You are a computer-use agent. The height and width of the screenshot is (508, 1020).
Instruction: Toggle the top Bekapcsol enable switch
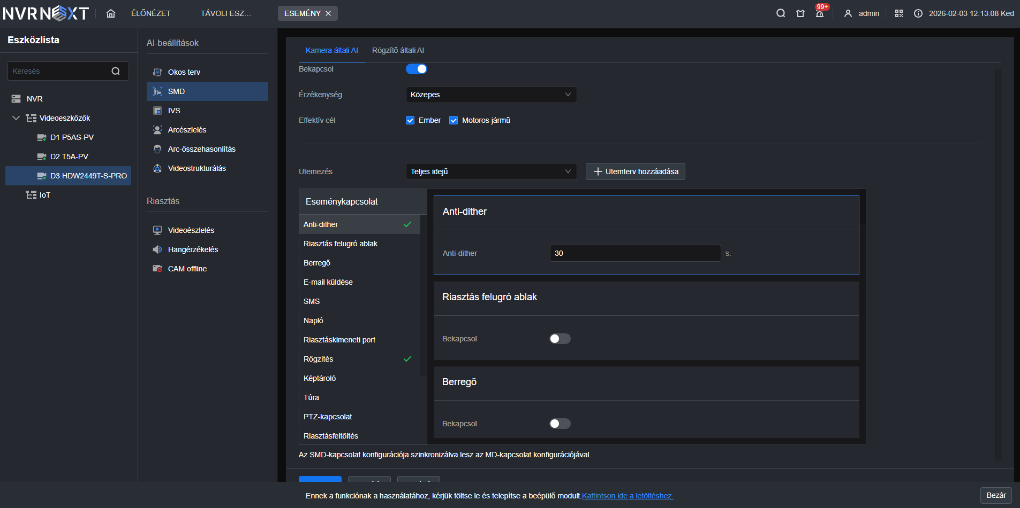pyautogui.click(x=416, y=69)
